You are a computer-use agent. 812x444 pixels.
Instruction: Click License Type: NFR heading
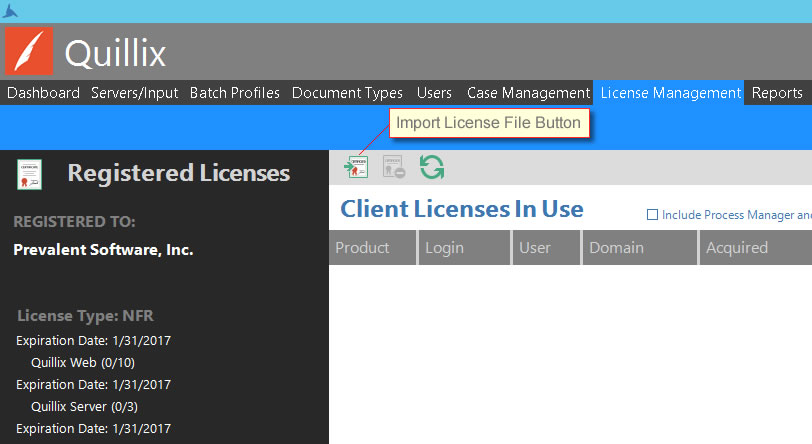tap(85, 316)
